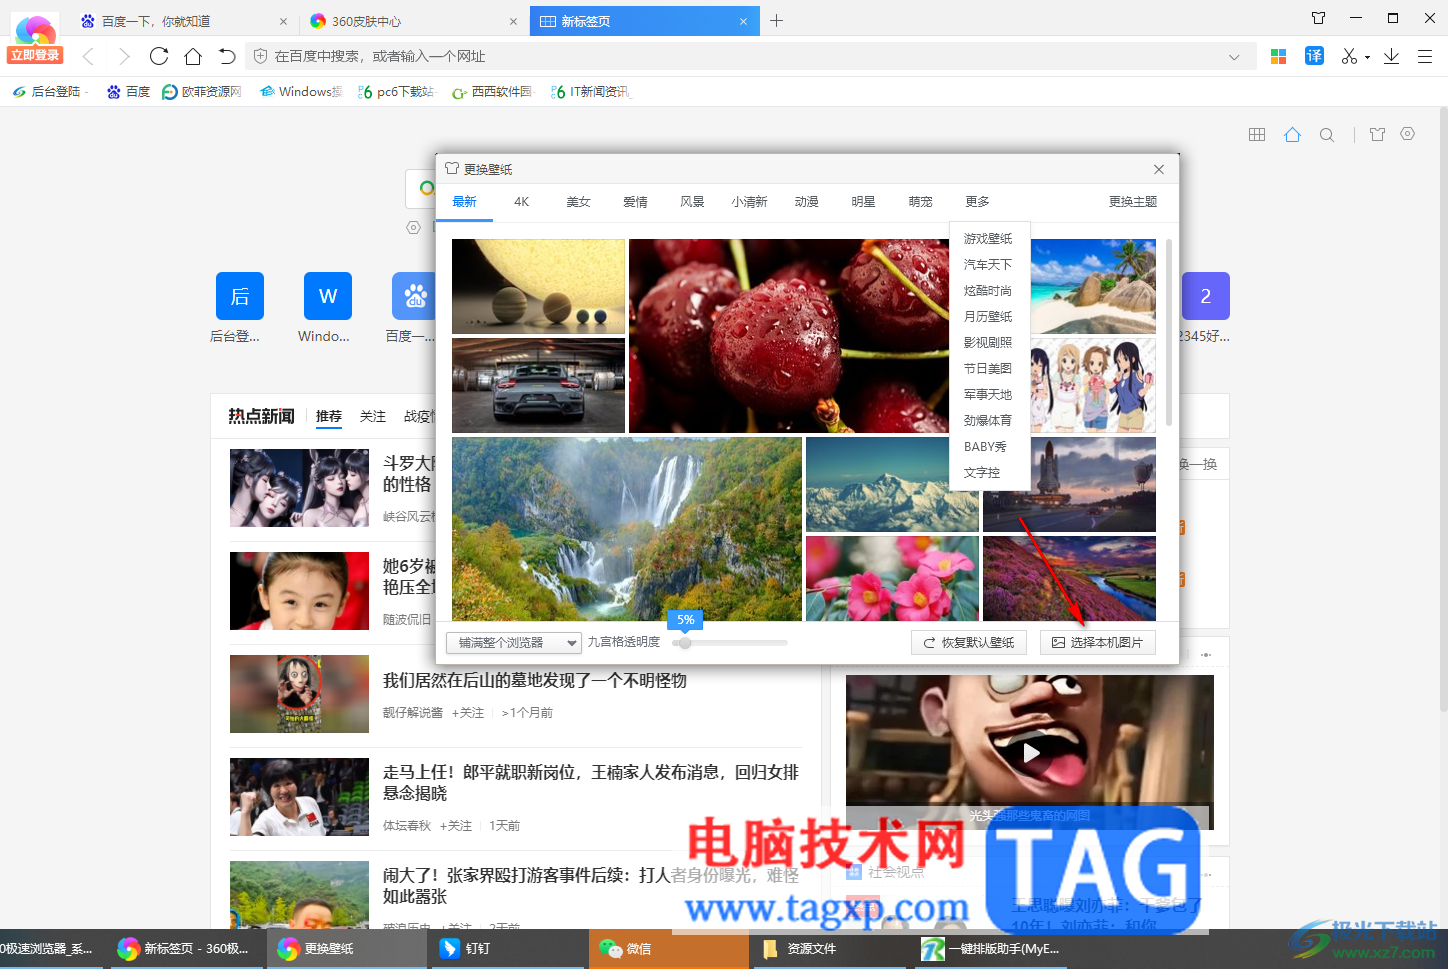Switch to the 最新 wallpaper tab

point(464,202)
